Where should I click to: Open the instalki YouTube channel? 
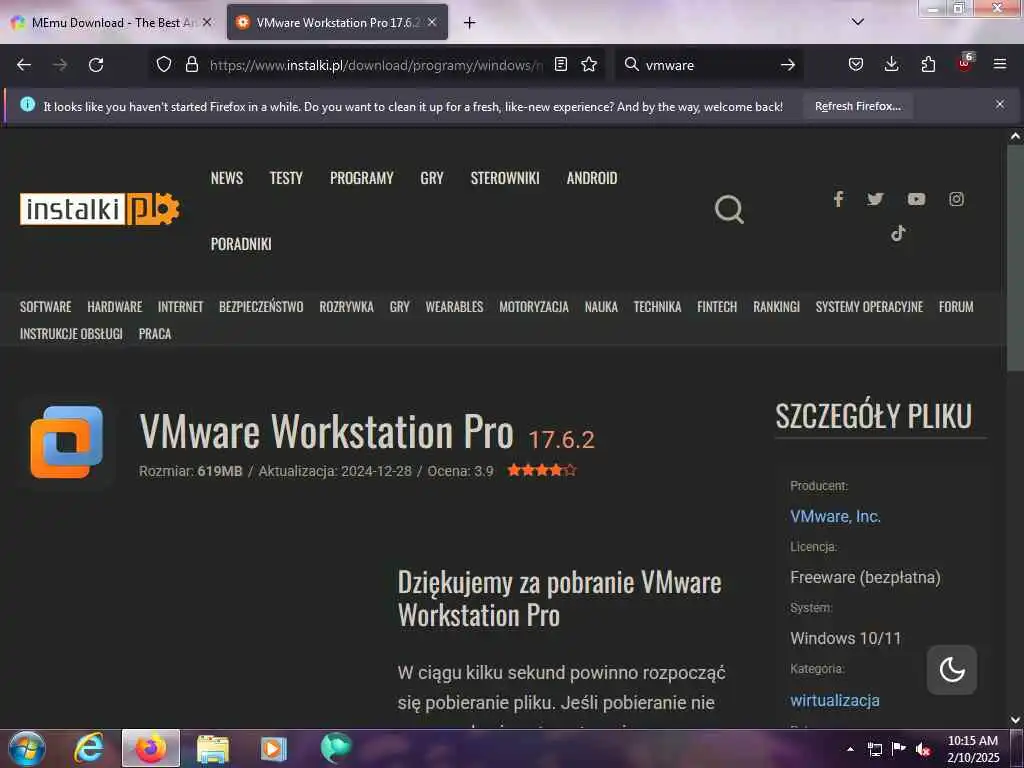pyautogui.click(x=916, y=199)
